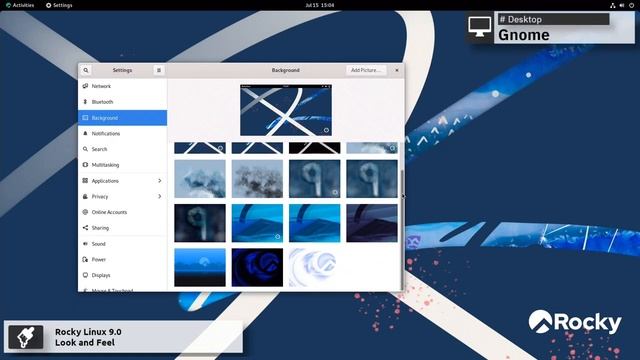Open the power icon in top bar

(x=631, y=5)
